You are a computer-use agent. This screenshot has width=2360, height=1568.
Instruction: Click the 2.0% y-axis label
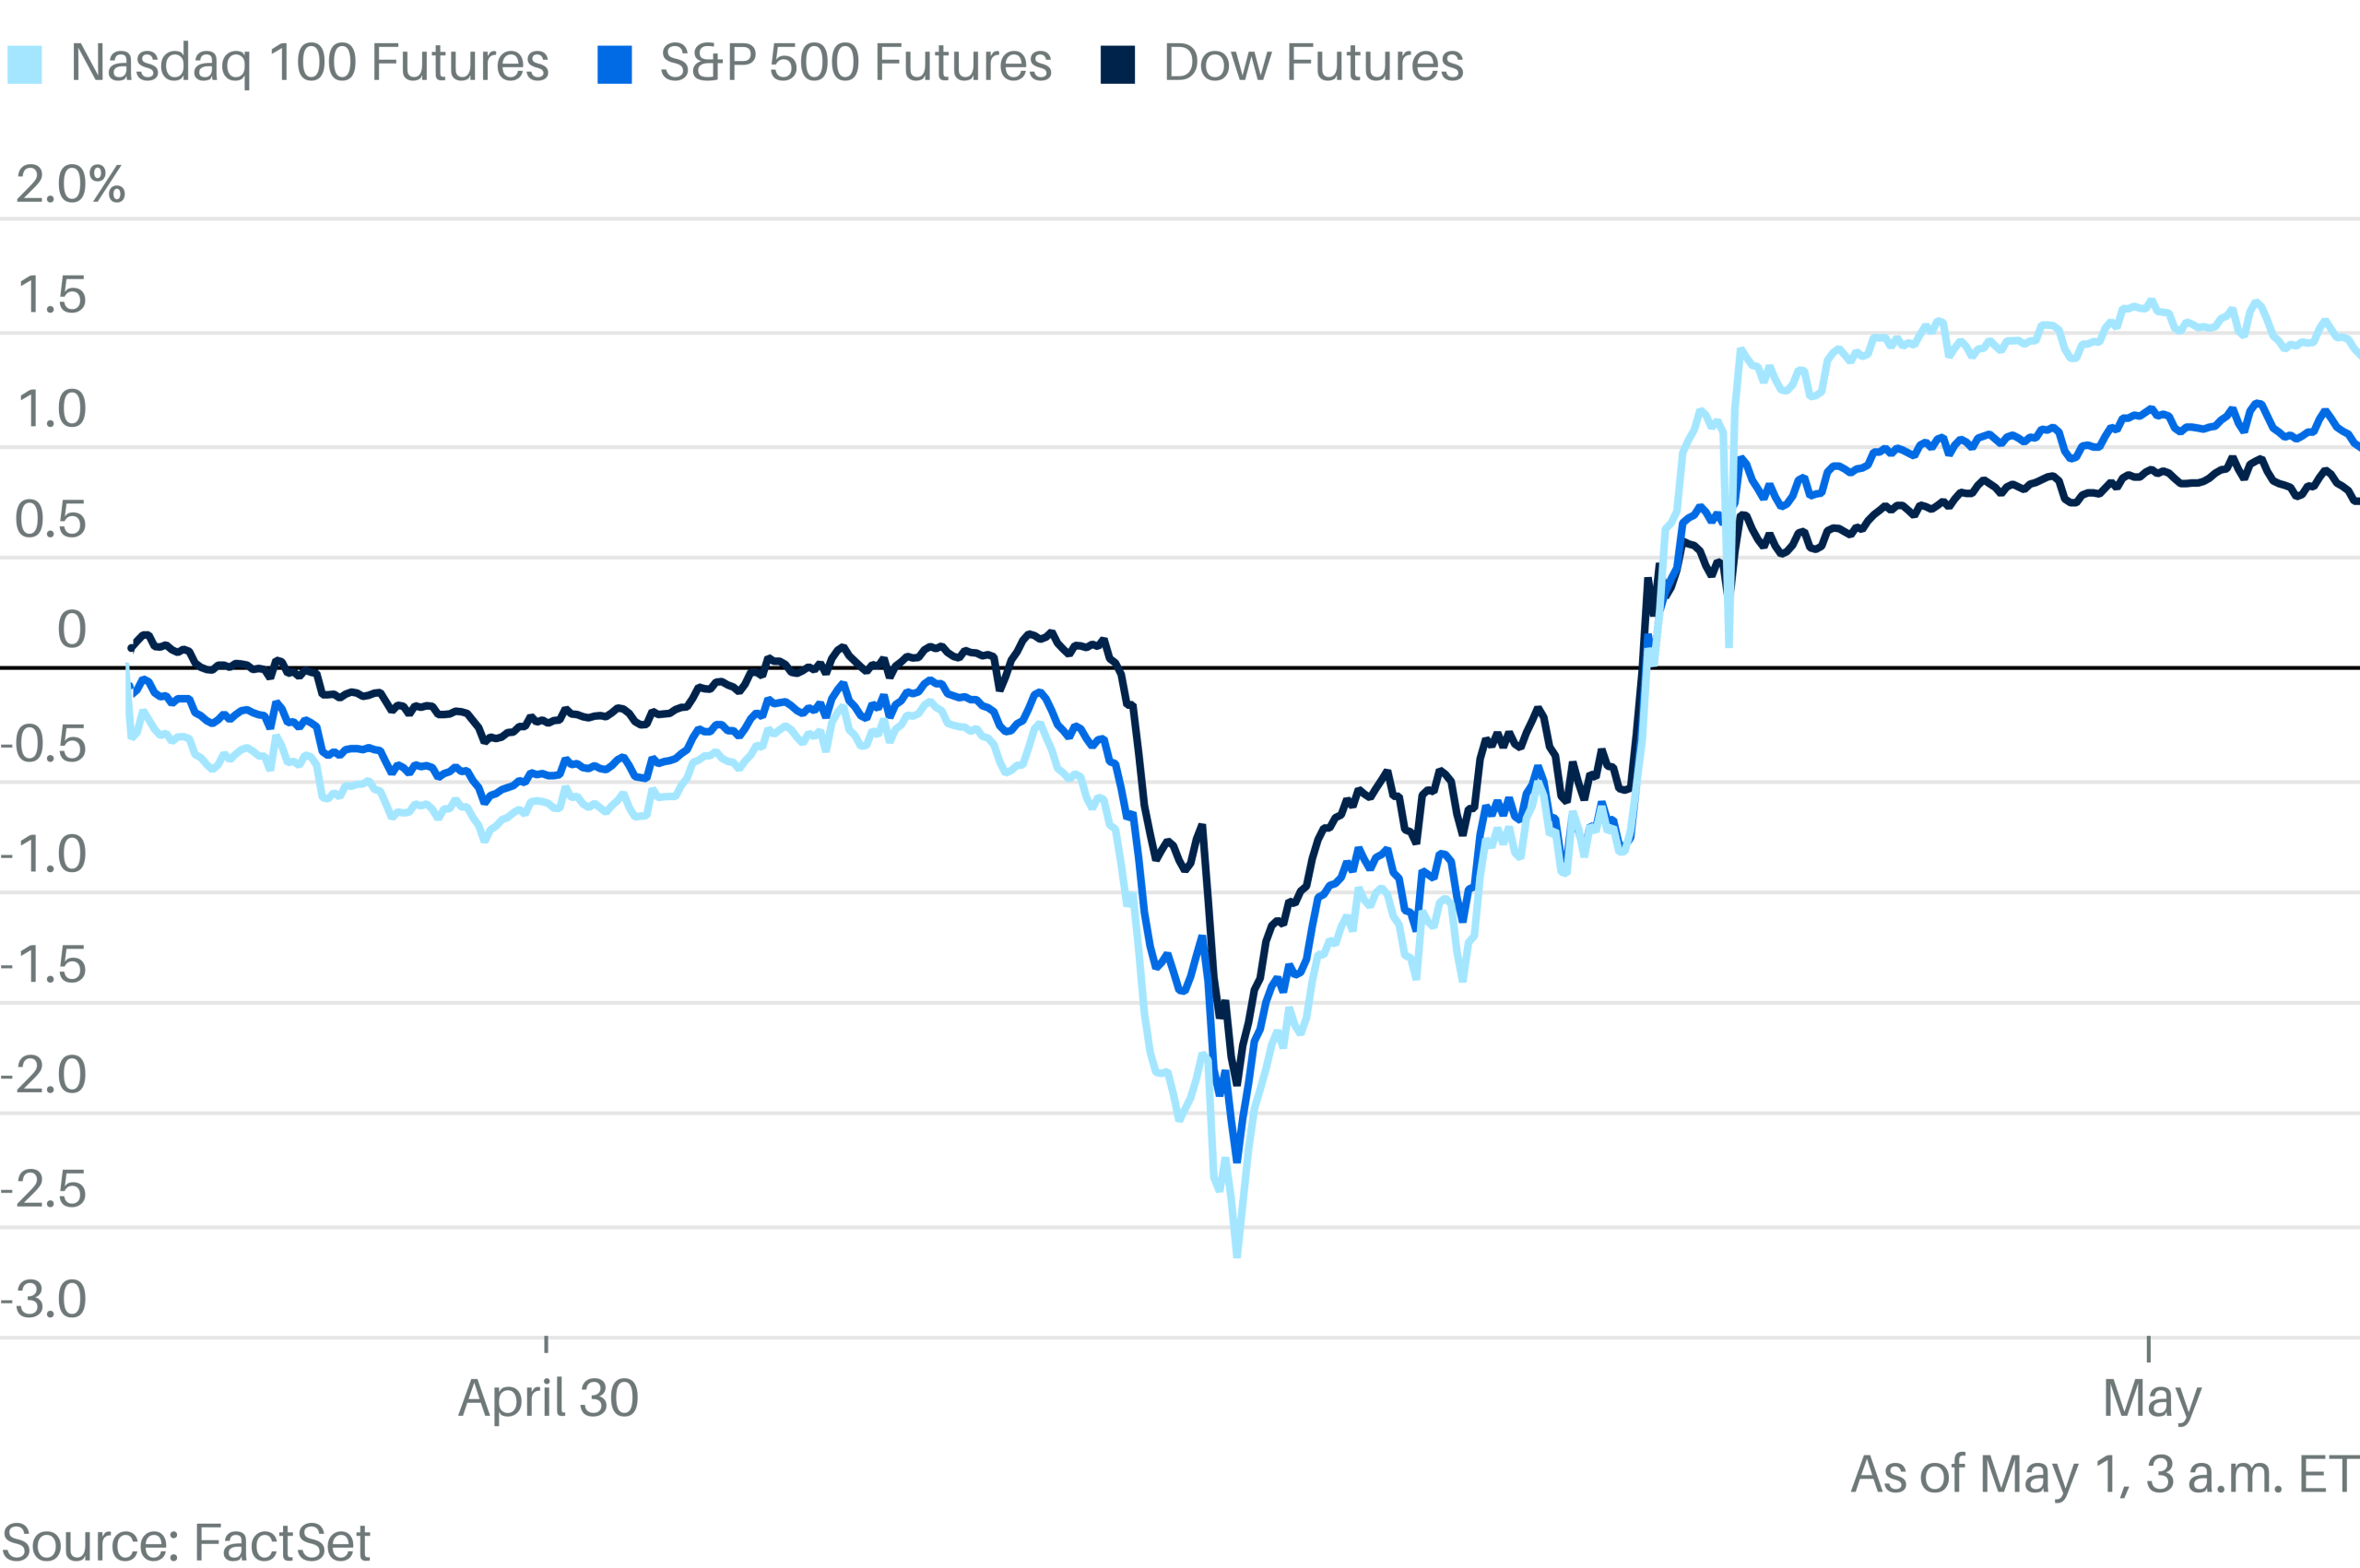70,185
